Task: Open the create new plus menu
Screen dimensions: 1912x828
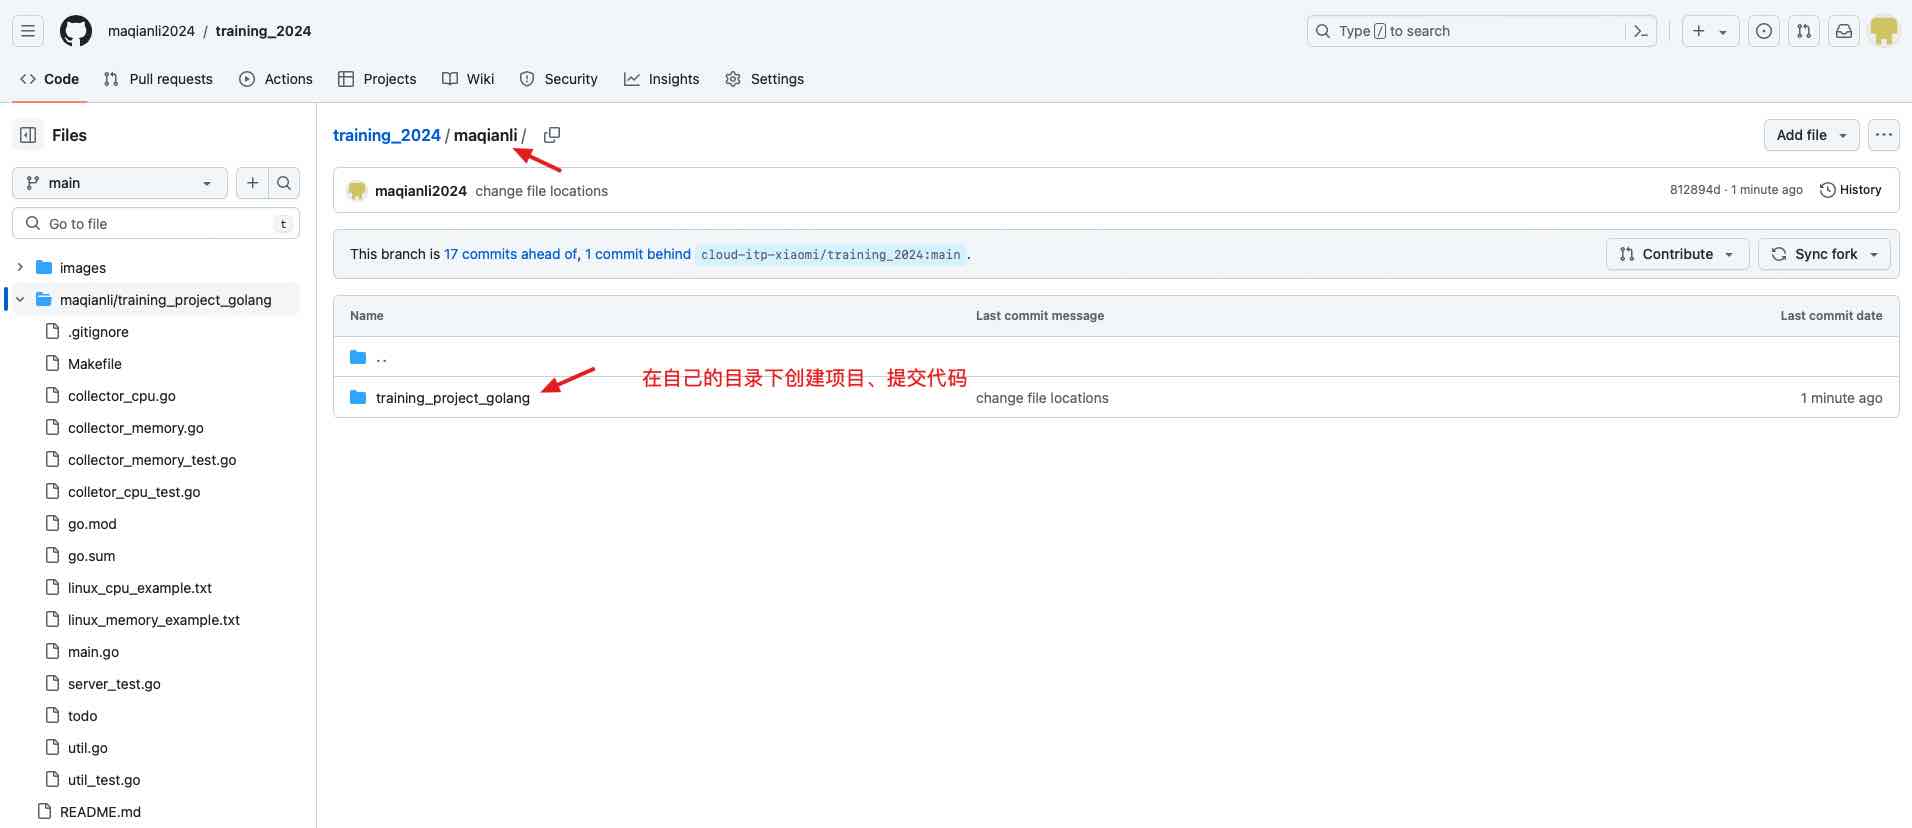Action: coord(1710,31)
